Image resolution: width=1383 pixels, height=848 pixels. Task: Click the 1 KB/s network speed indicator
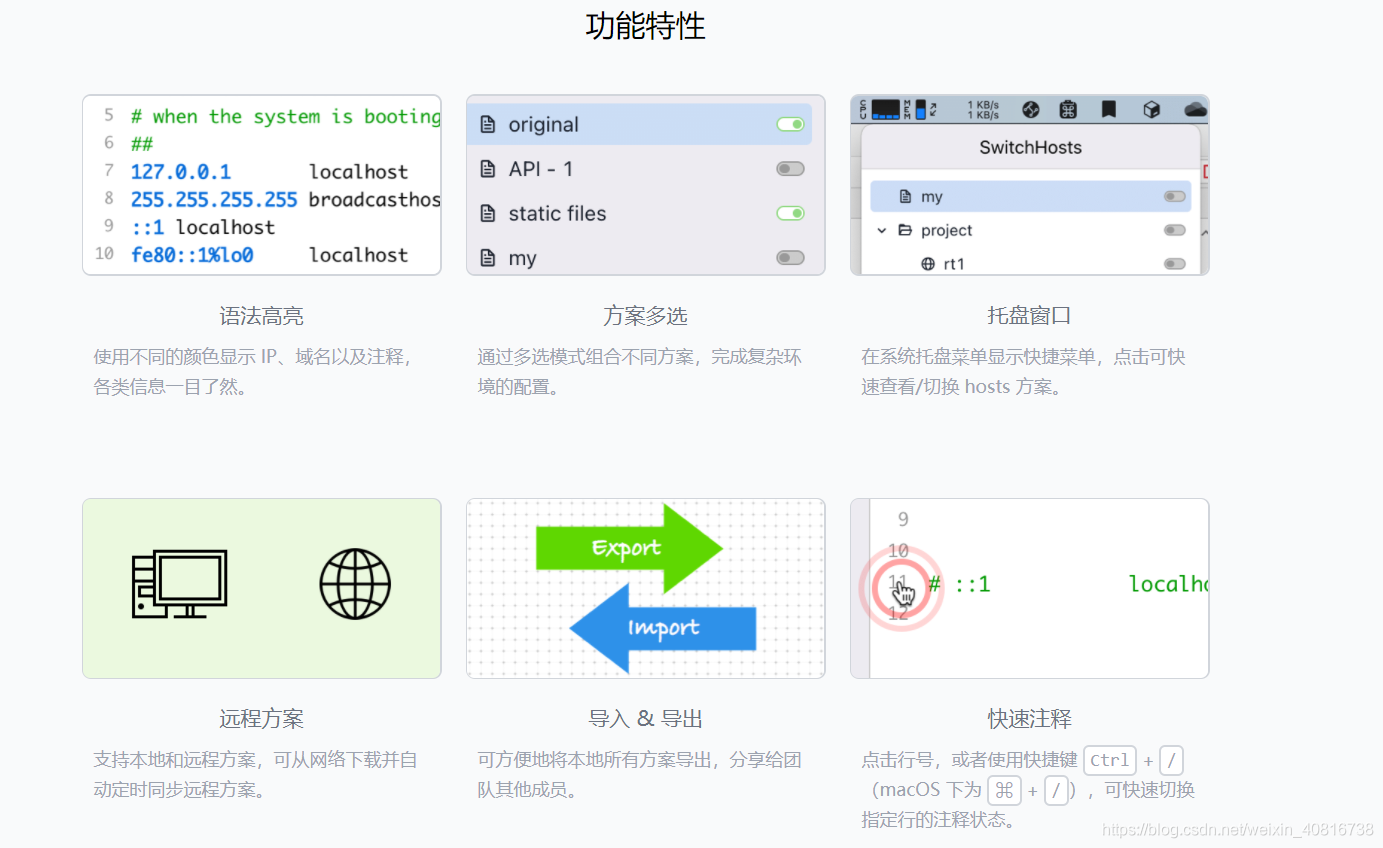982,109
